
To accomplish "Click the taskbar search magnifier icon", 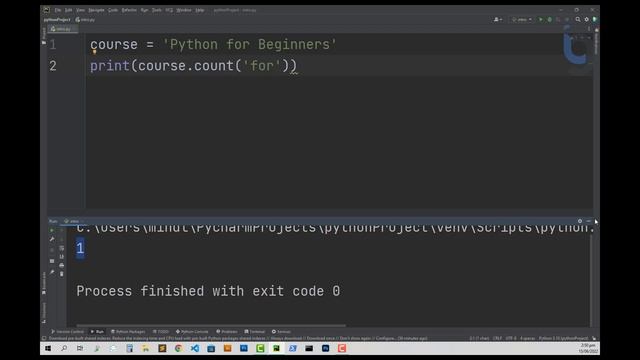I will [64, 349].
